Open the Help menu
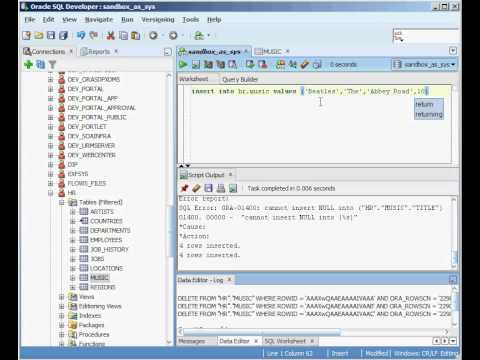 (x=214, y=20)
